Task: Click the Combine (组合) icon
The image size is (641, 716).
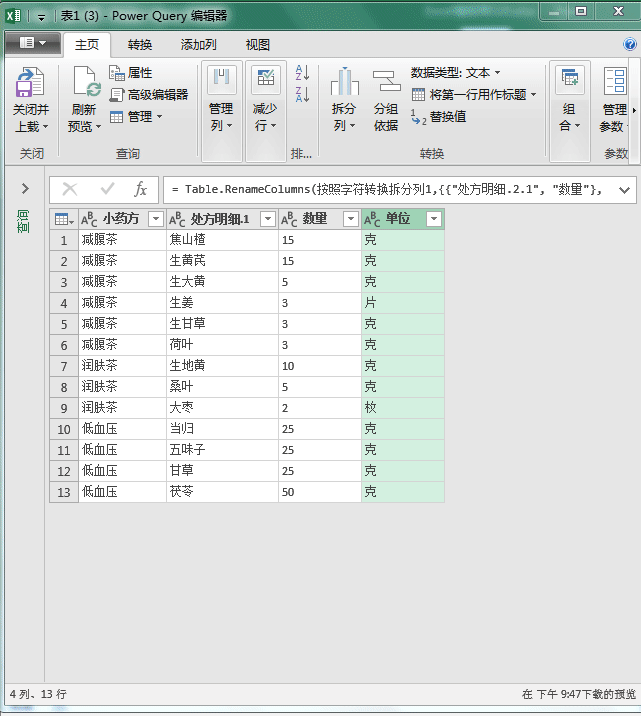Action: point(570,78)
